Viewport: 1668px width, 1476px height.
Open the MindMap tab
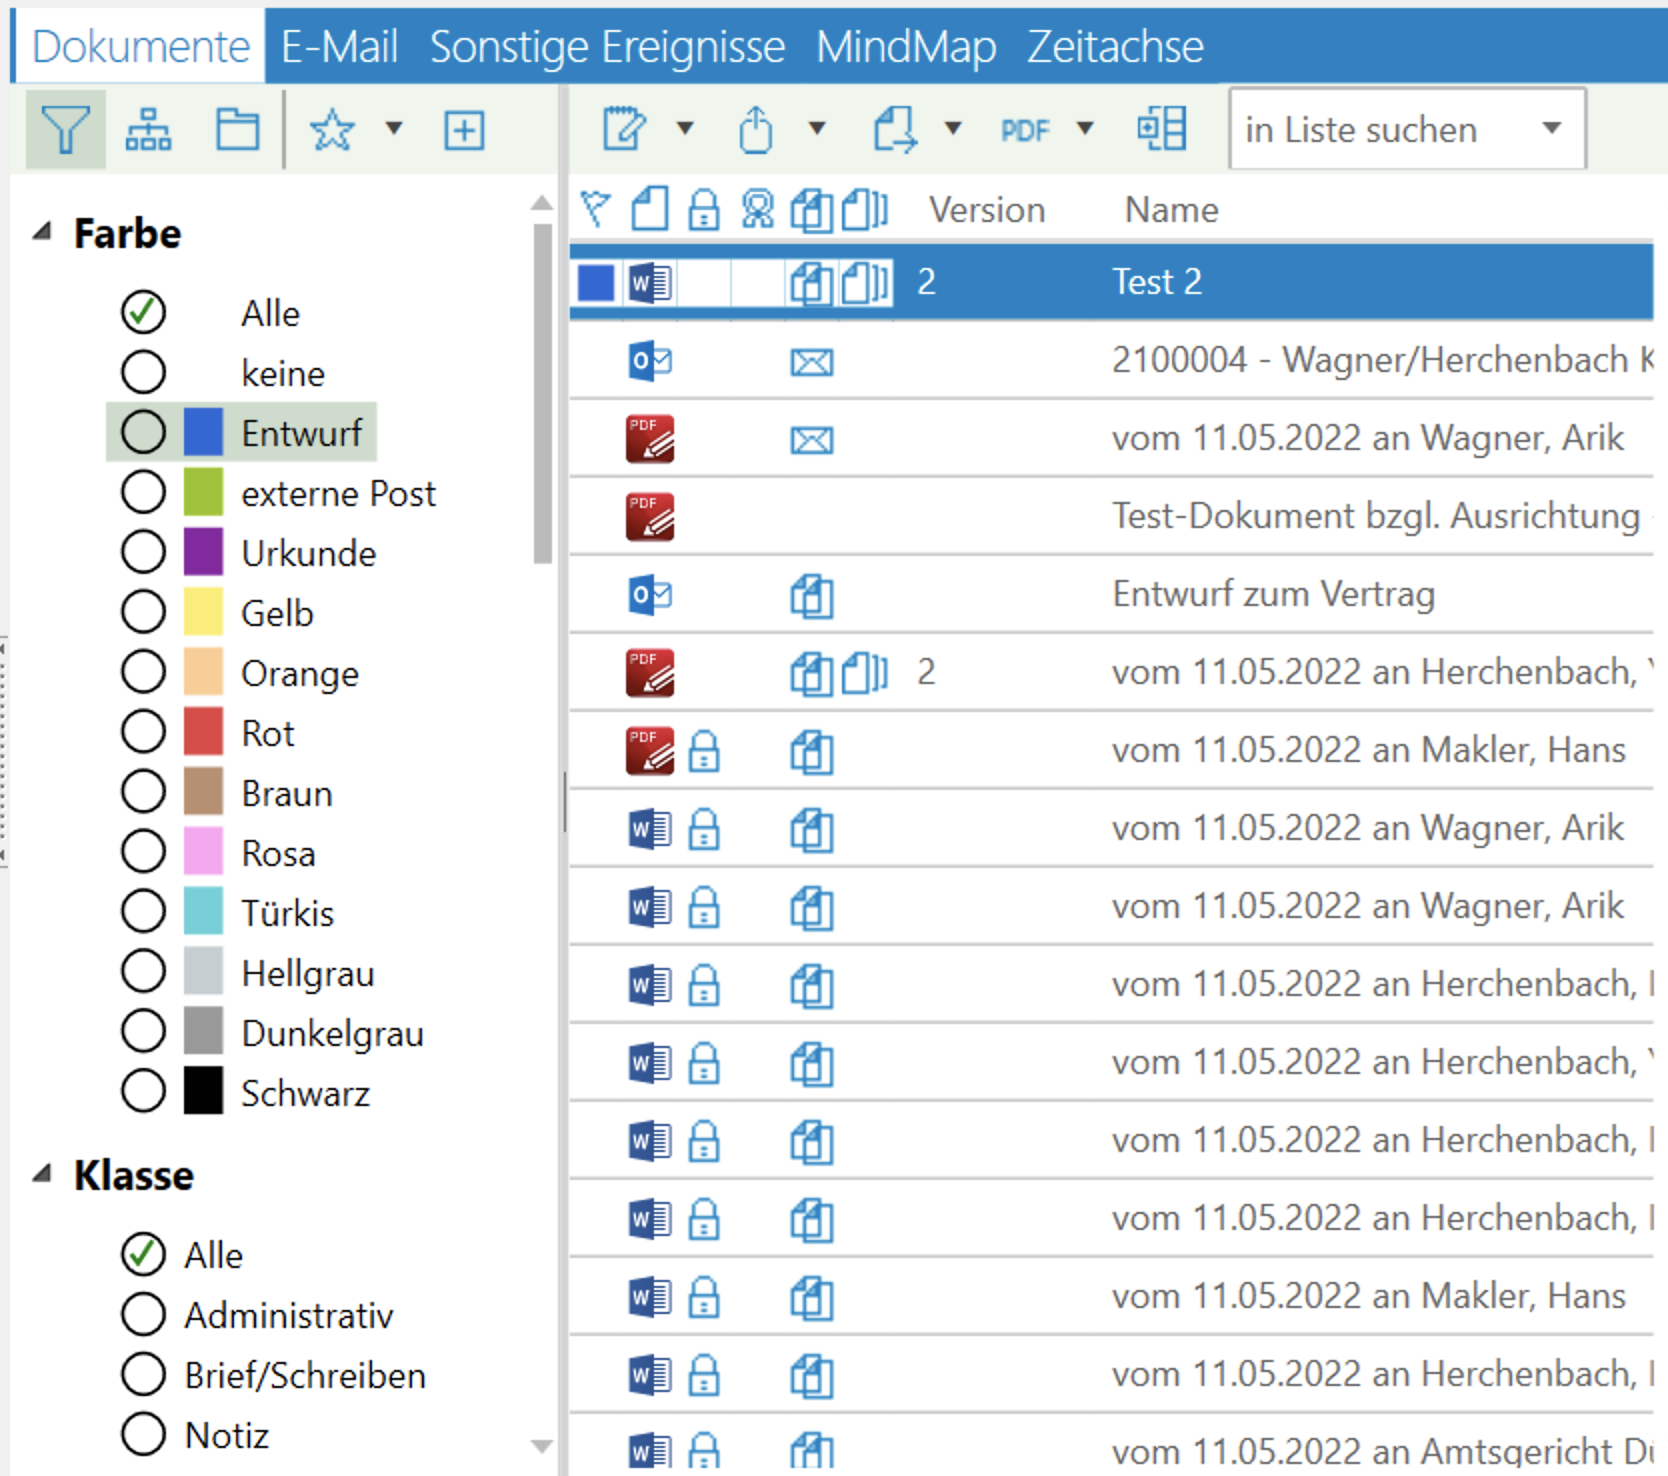pyautogui.click(x=905, y=47)
